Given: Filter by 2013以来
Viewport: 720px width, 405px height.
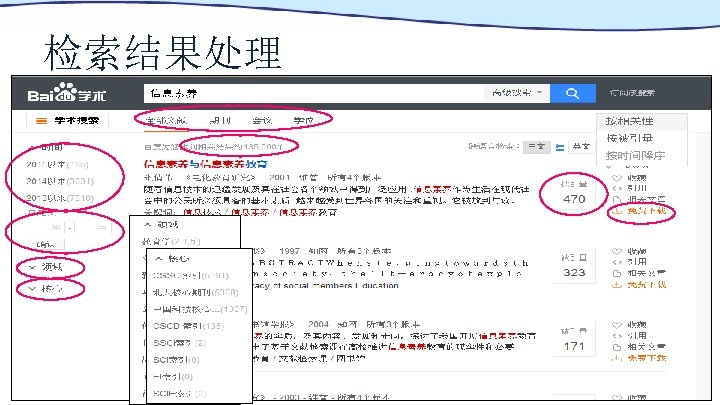Looking at the screenshot, I should point(60,198).
